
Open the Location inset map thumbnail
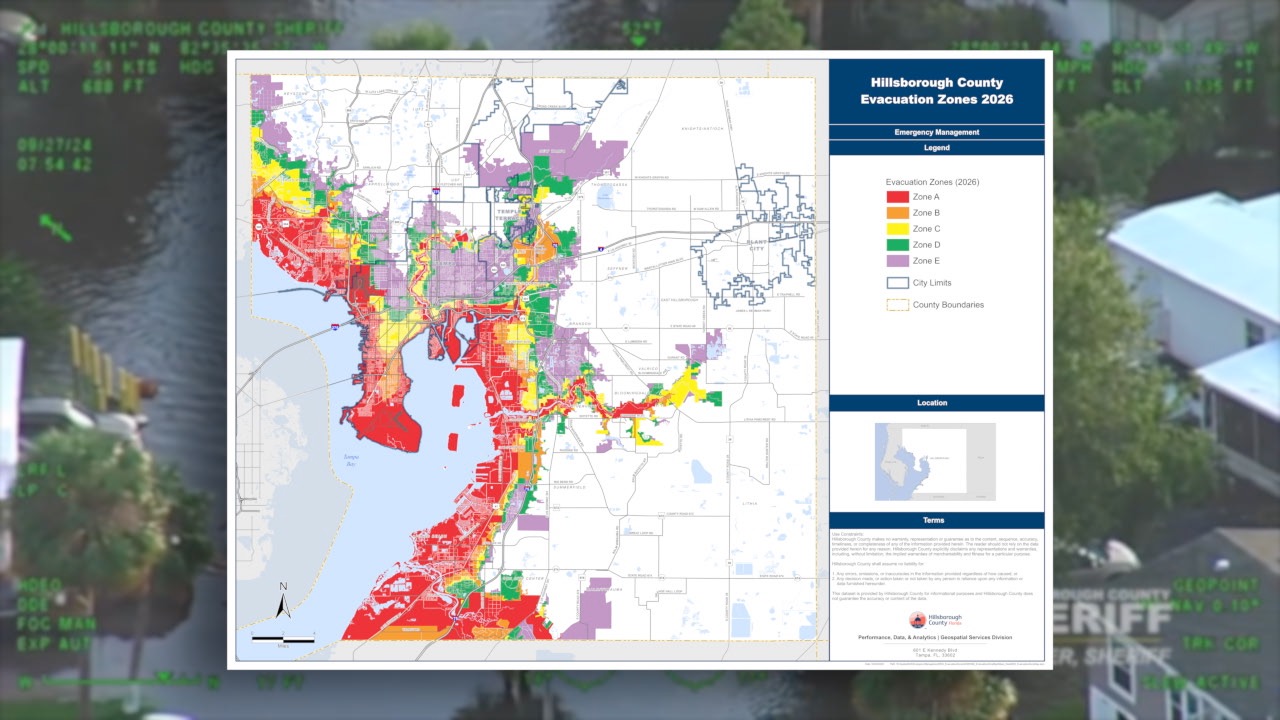(935, 461)
